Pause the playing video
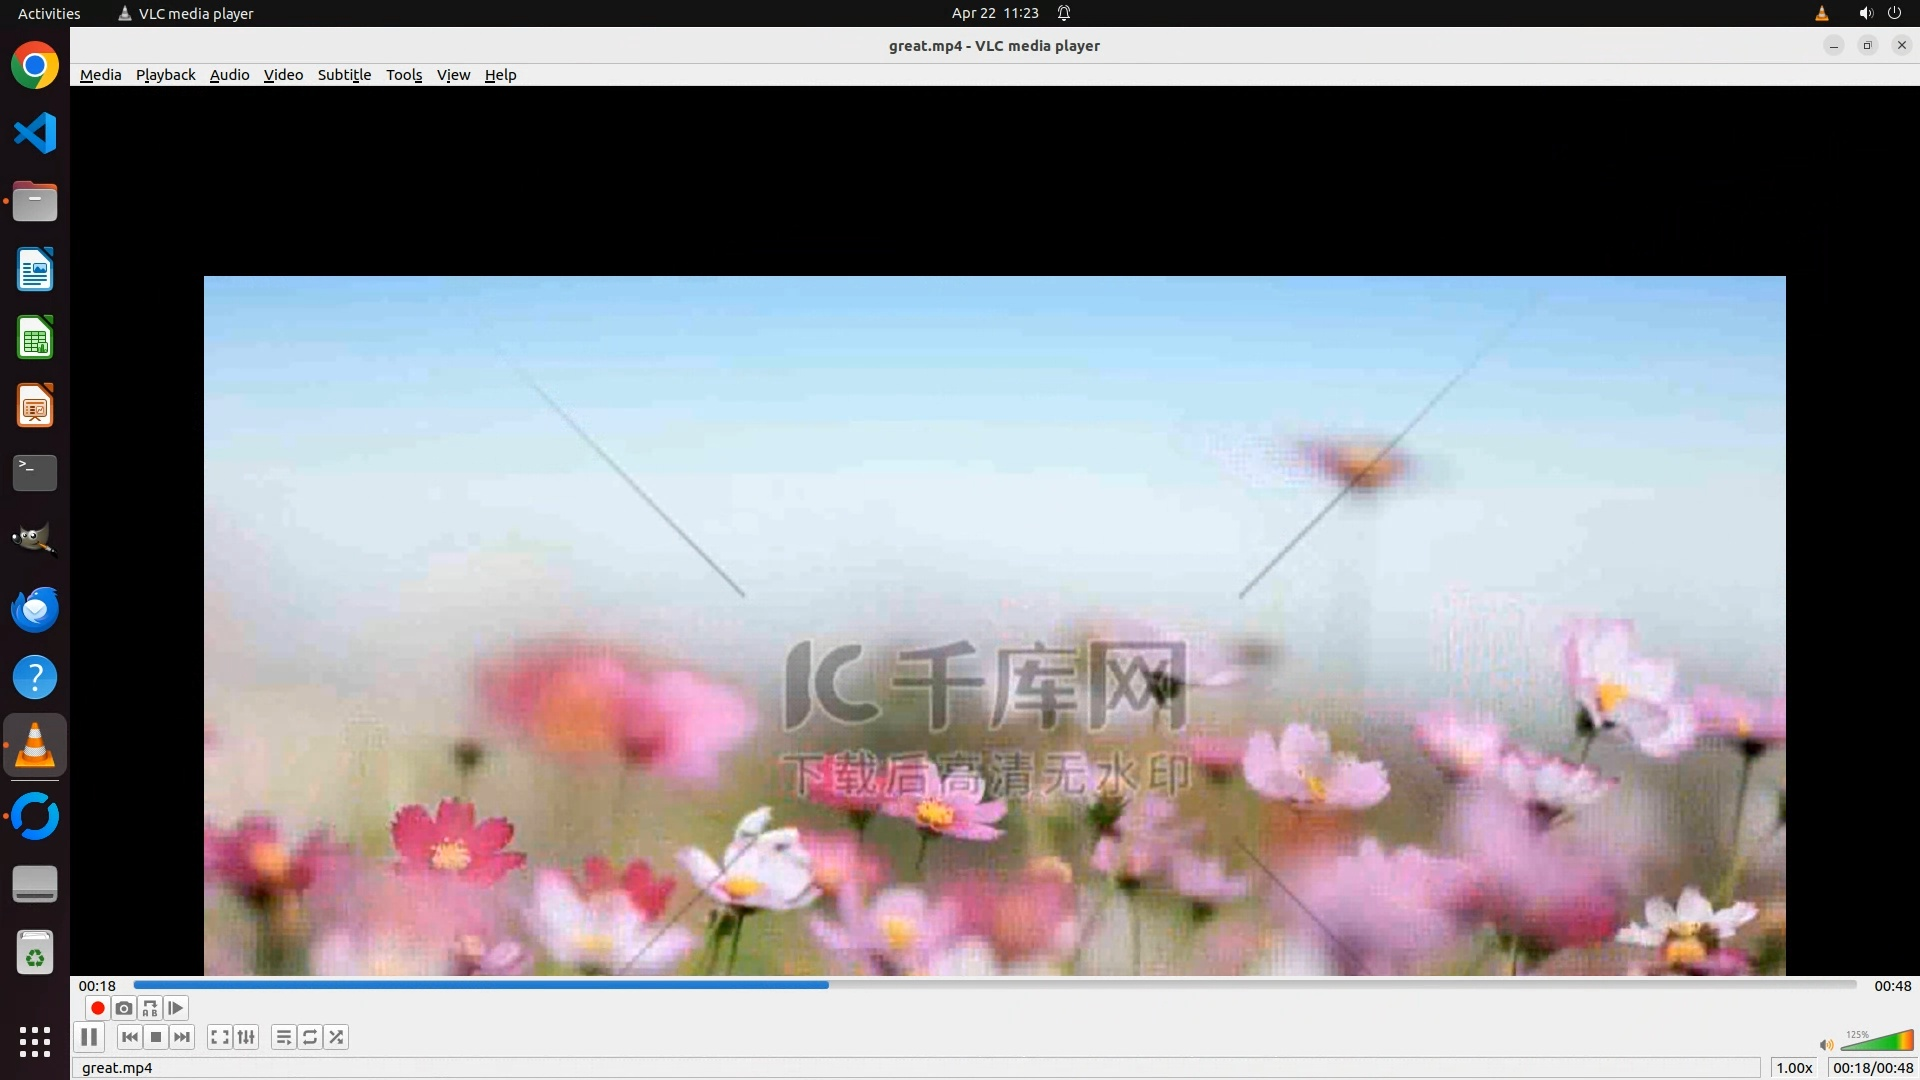Image resolution: width=1920 pixels, height=1080 pixels. click(89, 1037)
